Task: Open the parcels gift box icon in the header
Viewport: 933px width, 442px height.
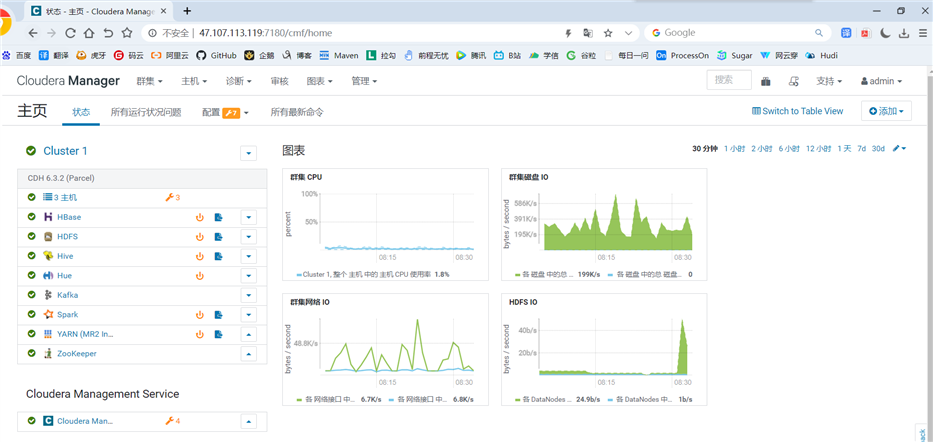Action: click(766, 81)
